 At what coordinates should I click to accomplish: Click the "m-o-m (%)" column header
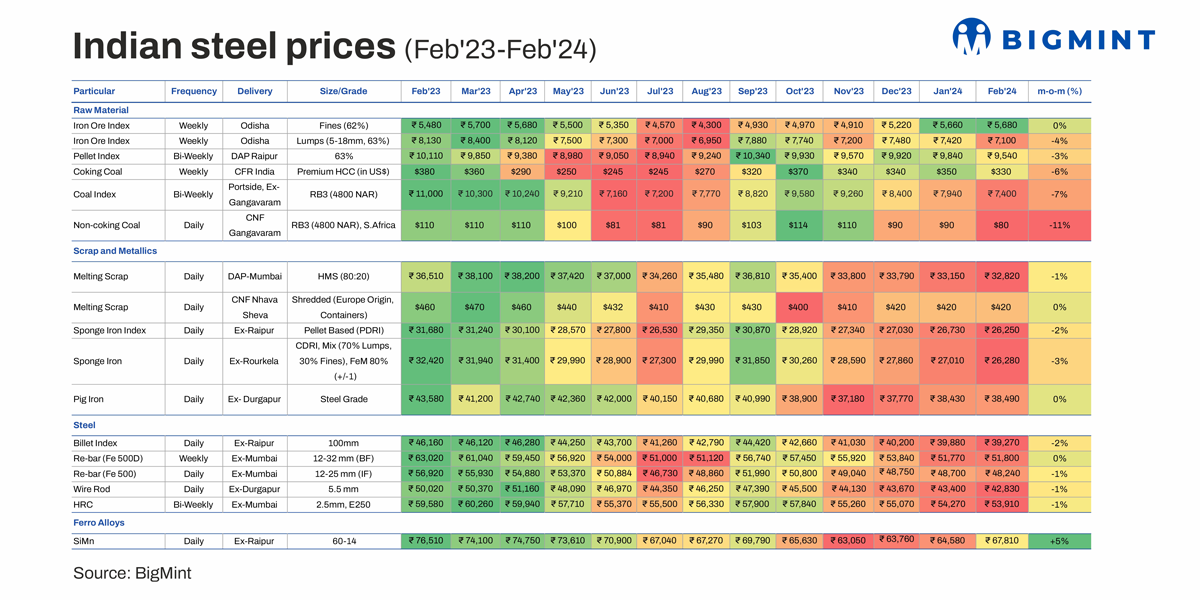coord(1059,91)
